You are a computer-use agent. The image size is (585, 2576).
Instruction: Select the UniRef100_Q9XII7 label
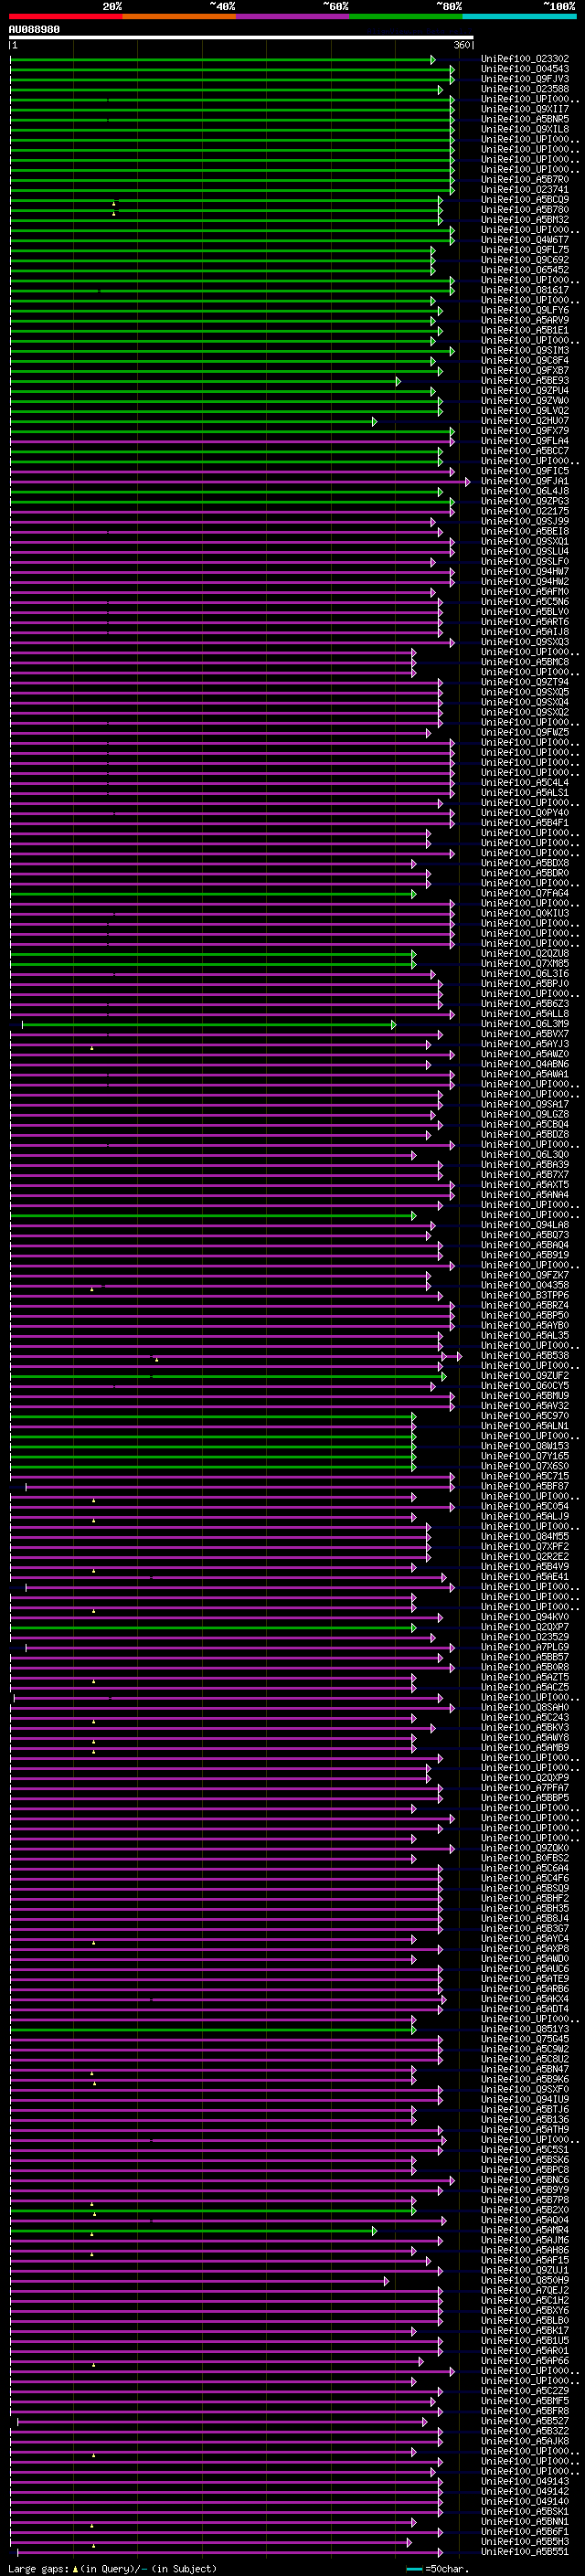pos(525,110)
